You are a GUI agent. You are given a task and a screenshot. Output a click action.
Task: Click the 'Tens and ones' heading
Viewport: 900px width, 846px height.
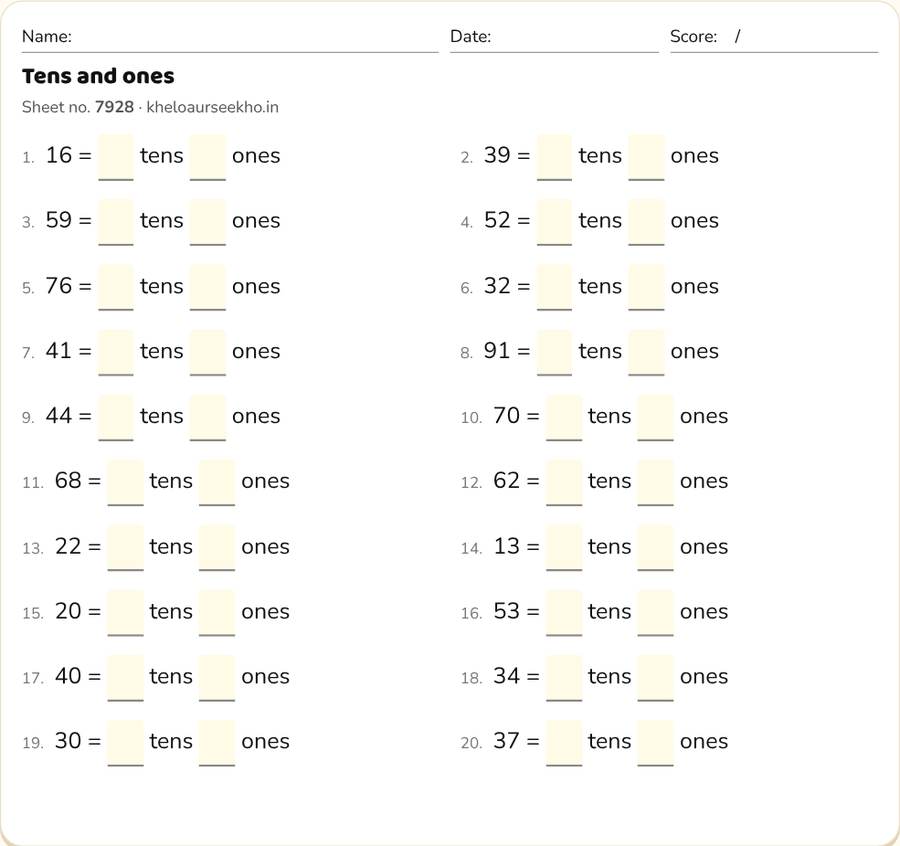[x=98, y=76]
